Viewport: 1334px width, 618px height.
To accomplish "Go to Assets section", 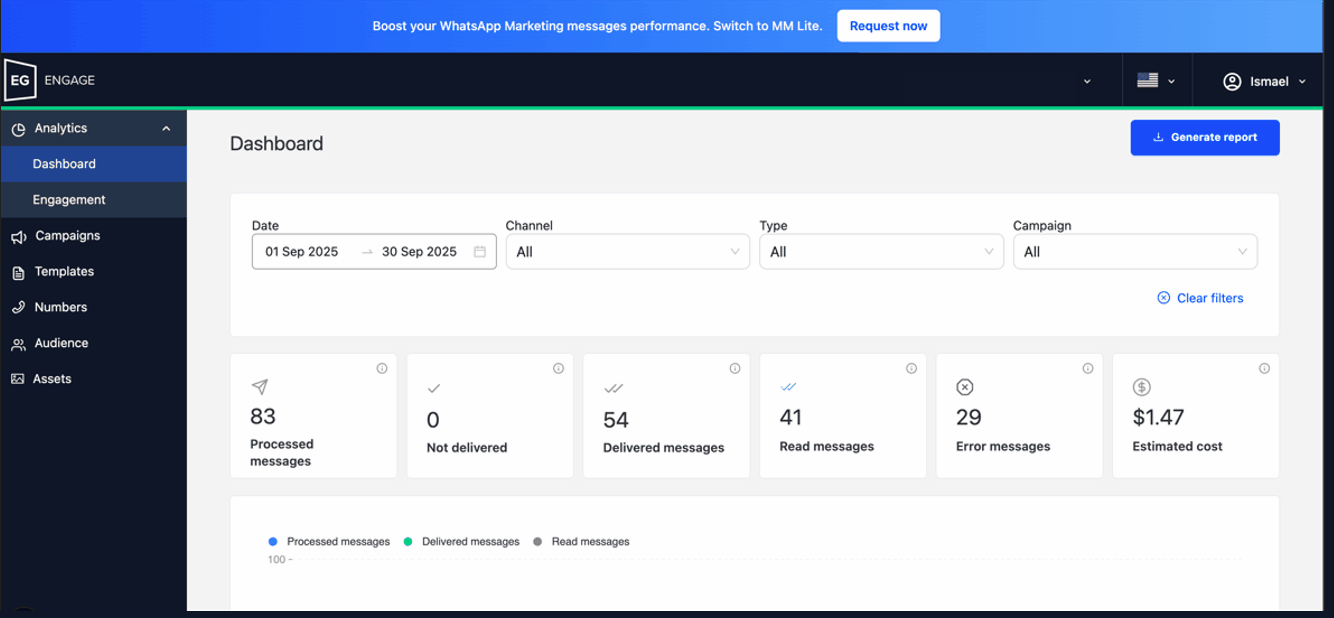I will tap(93, 379).
